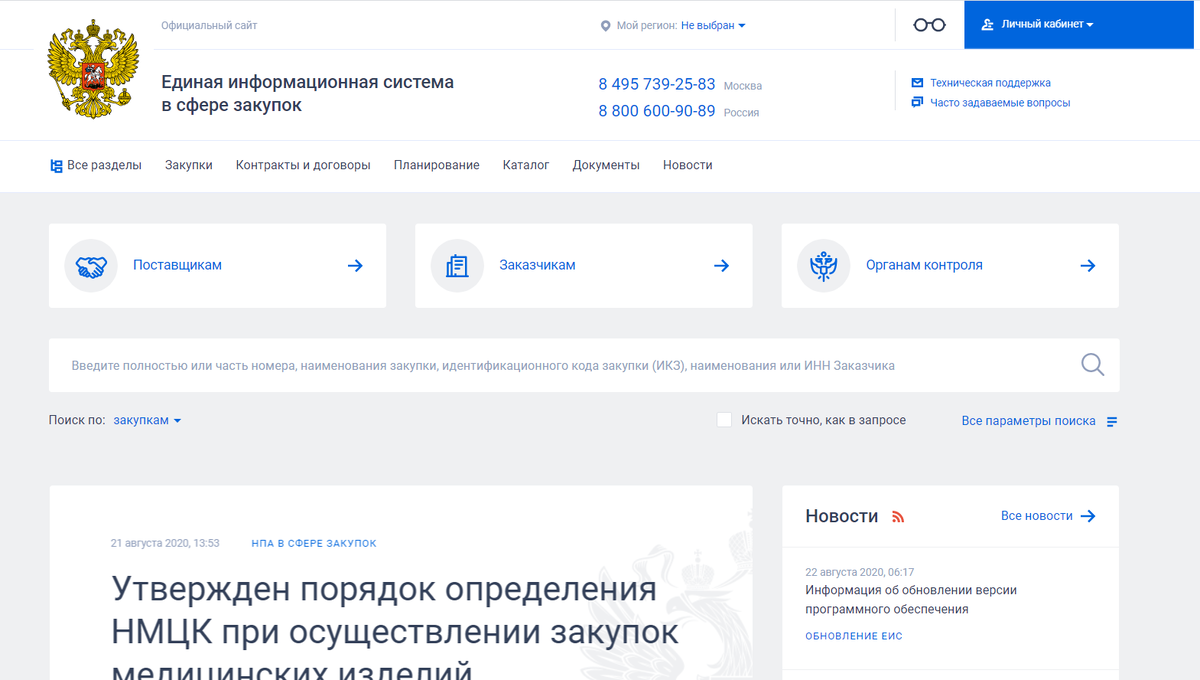Click the Все разделы grid icon
The height and width of the screenshot is (680, 1200).
[x=56, y=166]
